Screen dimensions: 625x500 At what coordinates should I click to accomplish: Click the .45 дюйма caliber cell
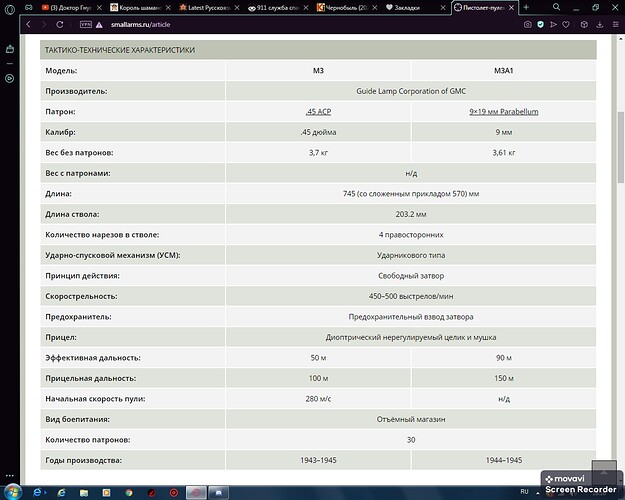[318, 132]
